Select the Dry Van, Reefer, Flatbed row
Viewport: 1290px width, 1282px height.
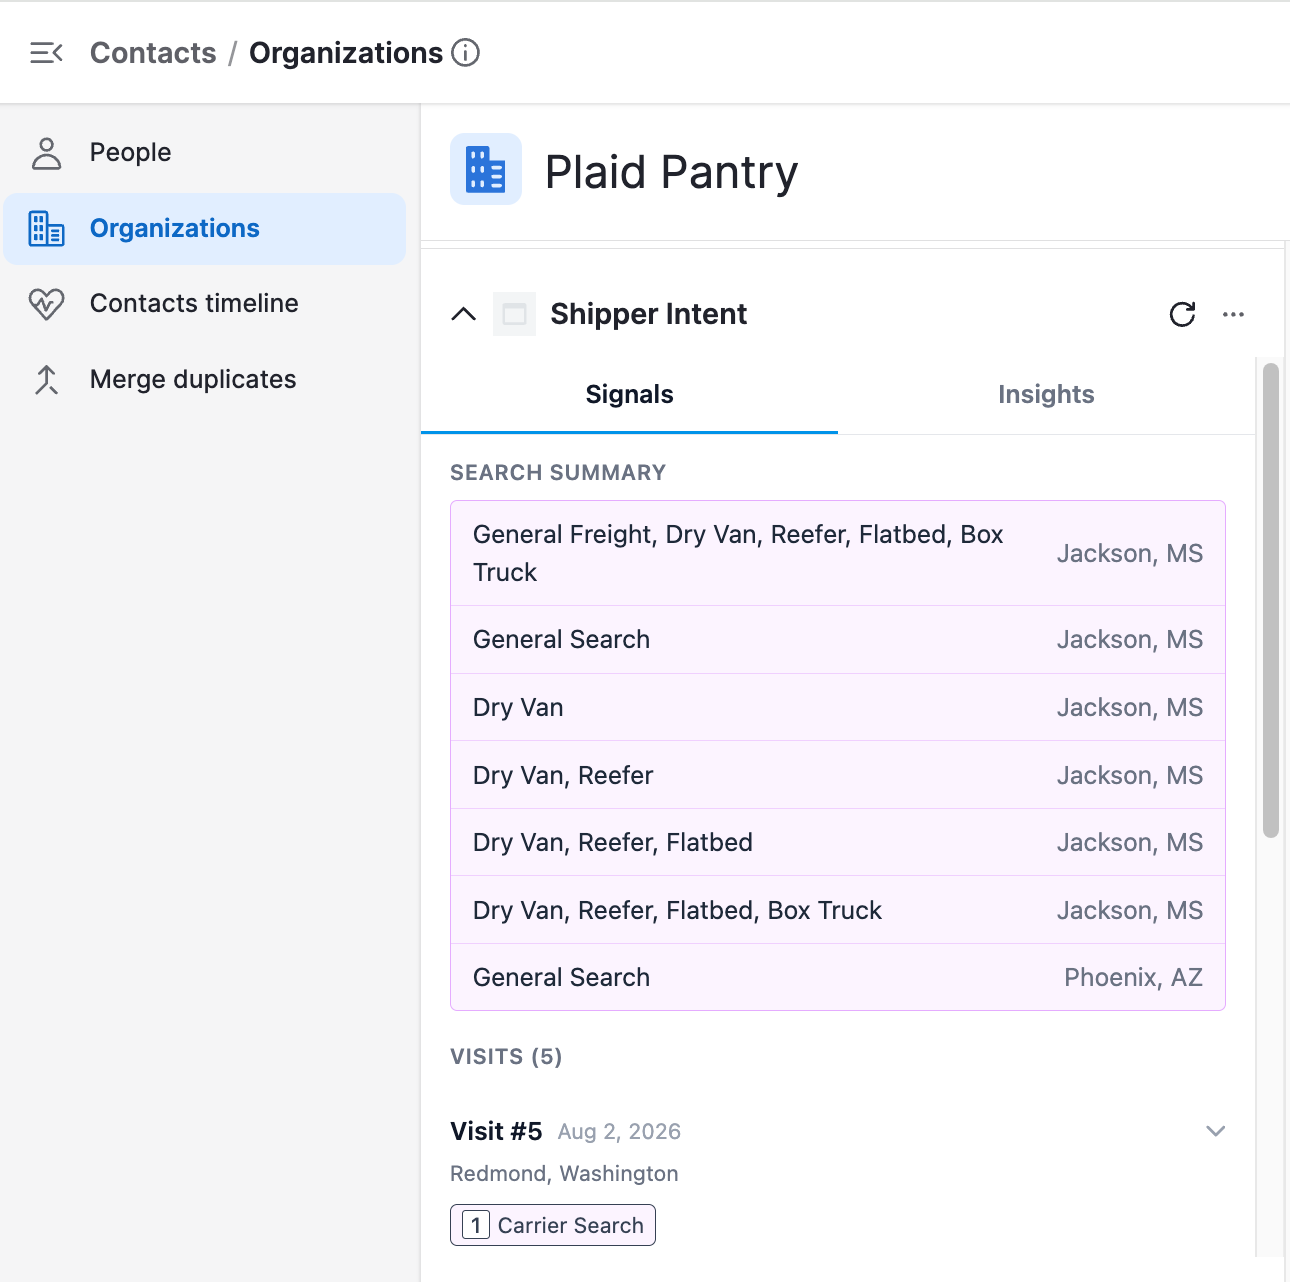click(838, 843)
